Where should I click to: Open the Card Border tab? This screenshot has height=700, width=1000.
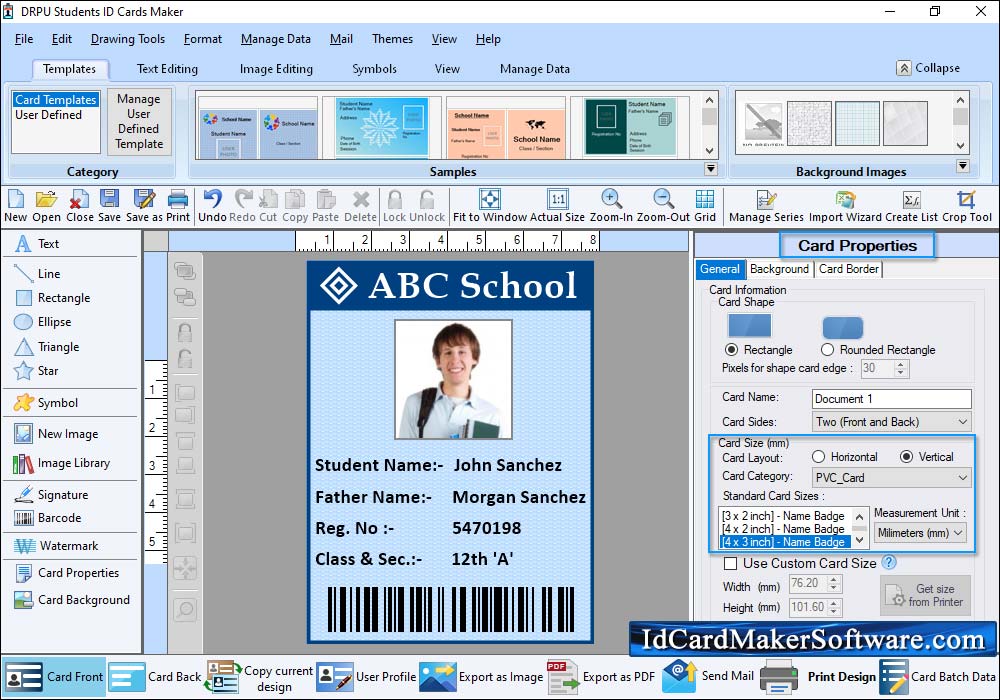point(848,269)
